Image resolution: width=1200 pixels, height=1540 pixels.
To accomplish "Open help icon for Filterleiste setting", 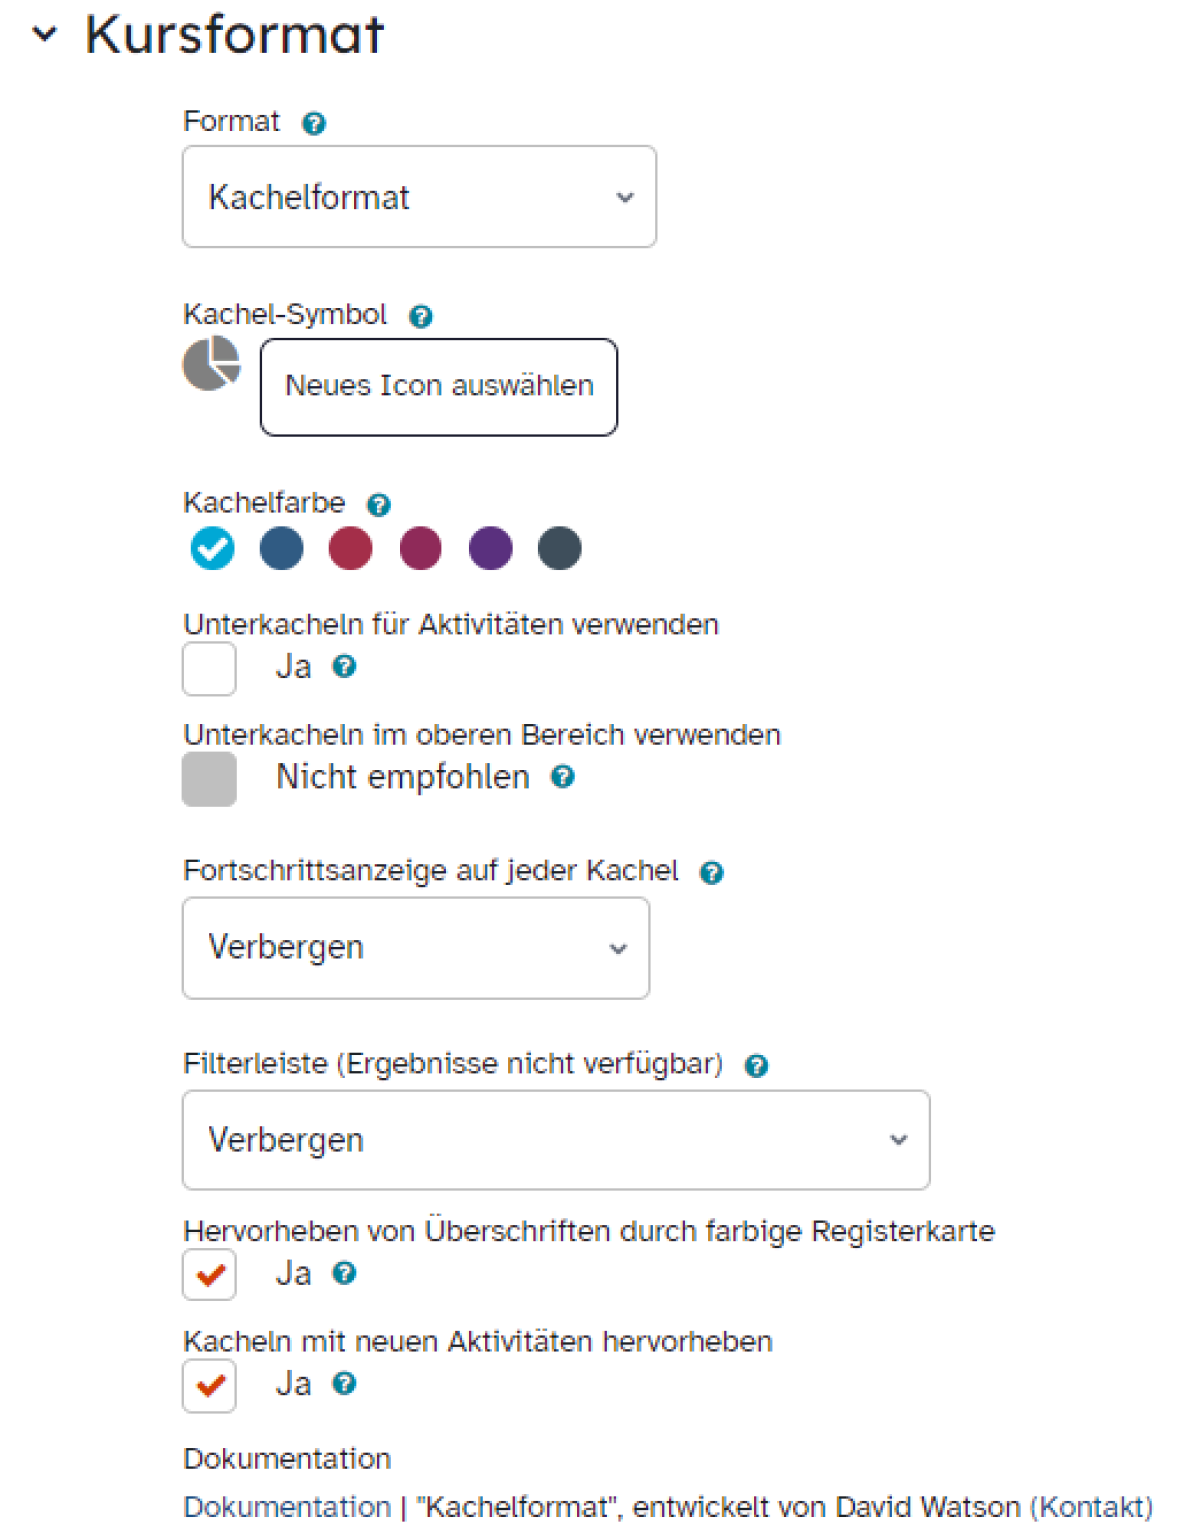I will 757,1066.
